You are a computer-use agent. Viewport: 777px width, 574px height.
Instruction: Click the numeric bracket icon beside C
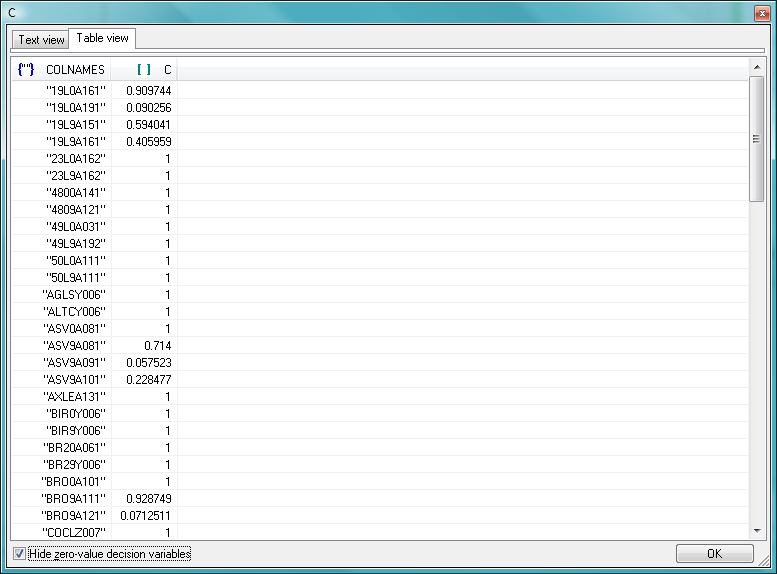tap(143, 70)
